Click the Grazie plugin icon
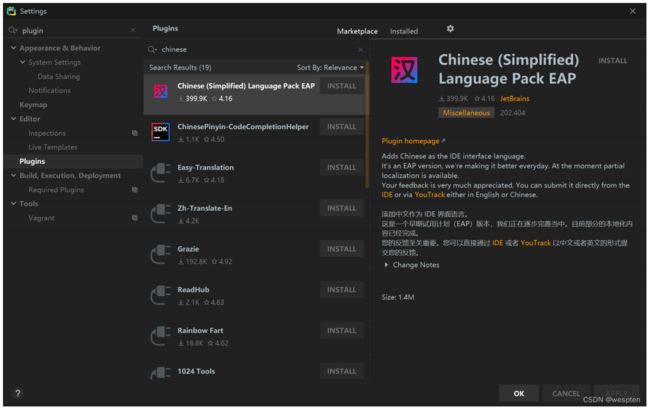Viewport: 650px width, 410px height. [x=160, y=254]
